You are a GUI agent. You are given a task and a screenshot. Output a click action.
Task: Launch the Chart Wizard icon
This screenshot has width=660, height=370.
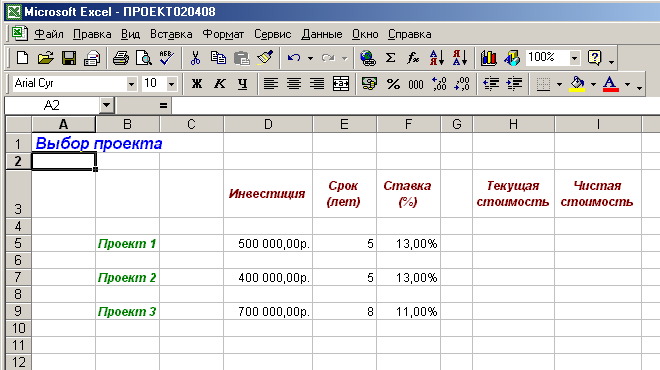click(x=488, y=58)
